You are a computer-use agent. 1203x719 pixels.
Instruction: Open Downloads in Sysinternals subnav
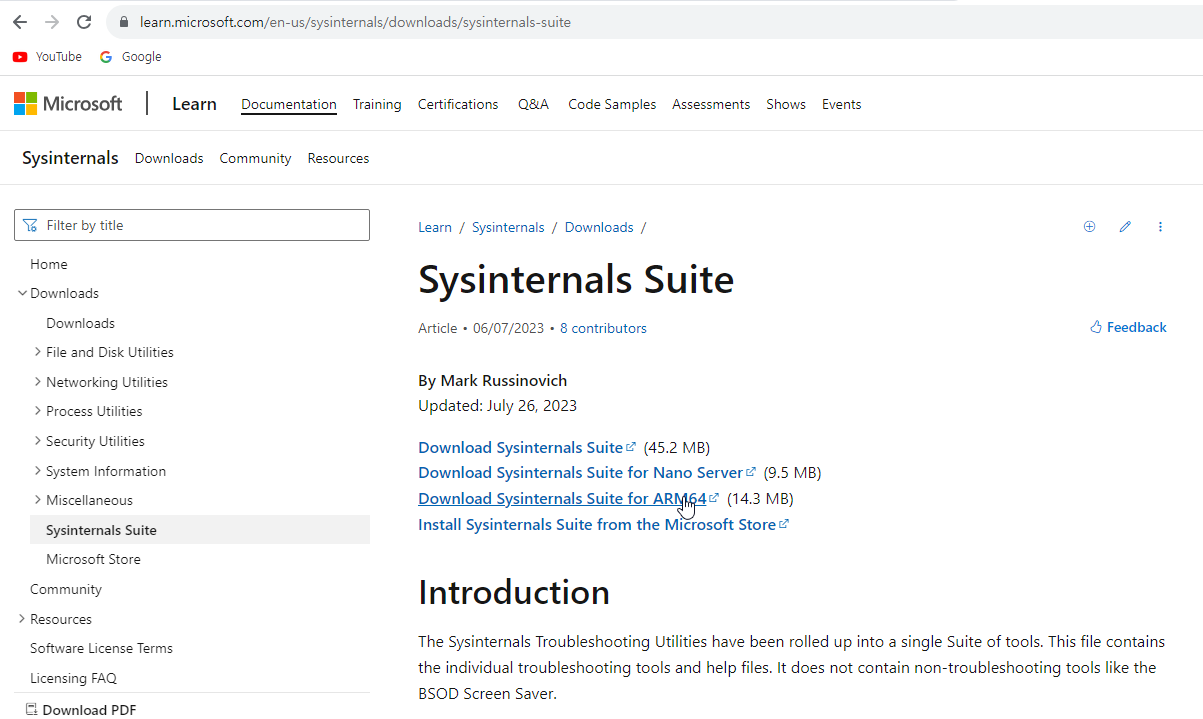click(169, 158)
